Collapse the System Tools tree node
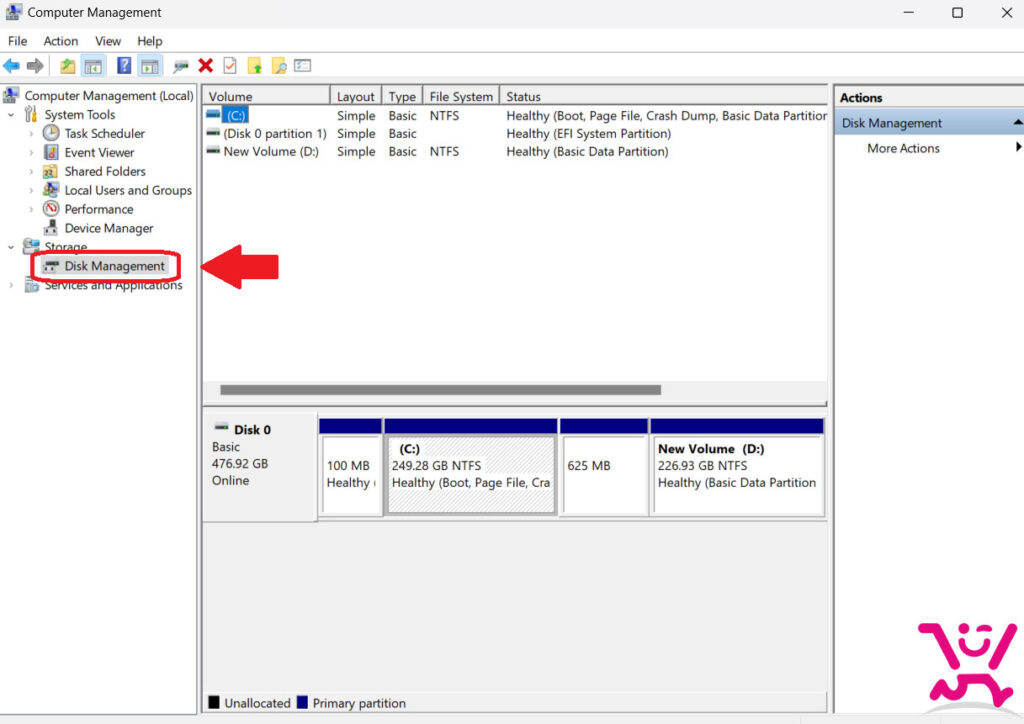Viewport: 1024px width, 724px height. [x=10, y=115]
